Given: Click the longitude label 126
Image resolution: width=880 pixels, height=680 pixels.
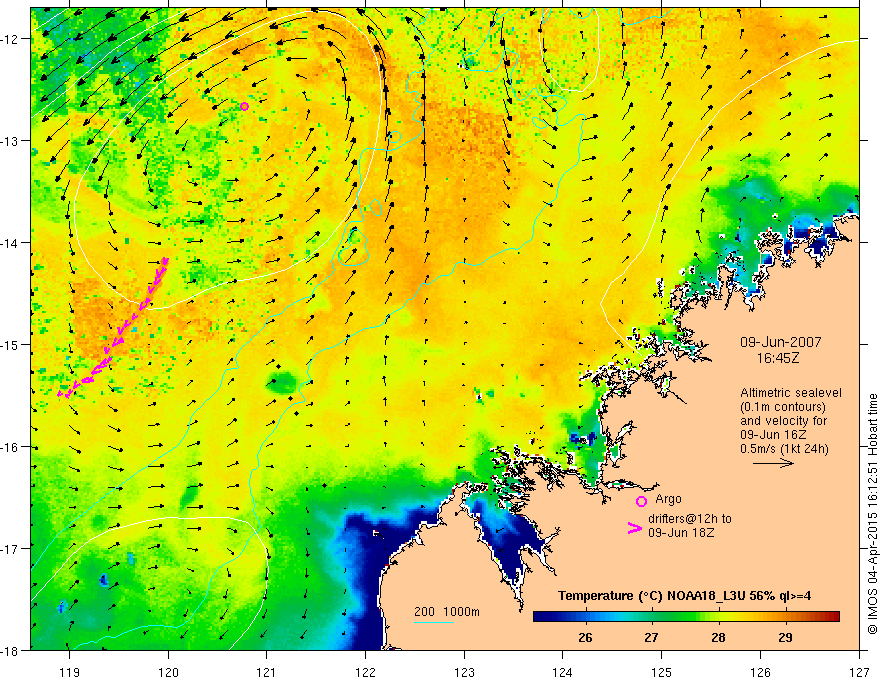Looking at the screenshot, I should tap(760, 672).
